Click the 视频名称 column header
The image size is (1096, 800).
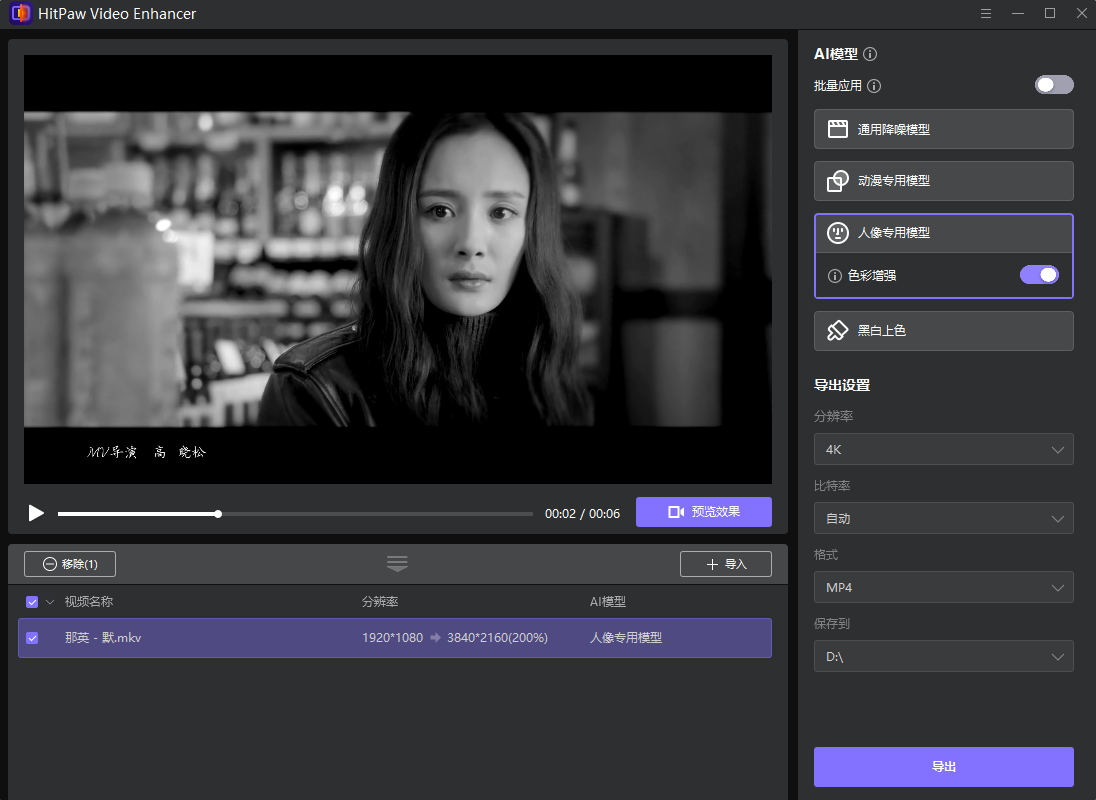point(89,602)
